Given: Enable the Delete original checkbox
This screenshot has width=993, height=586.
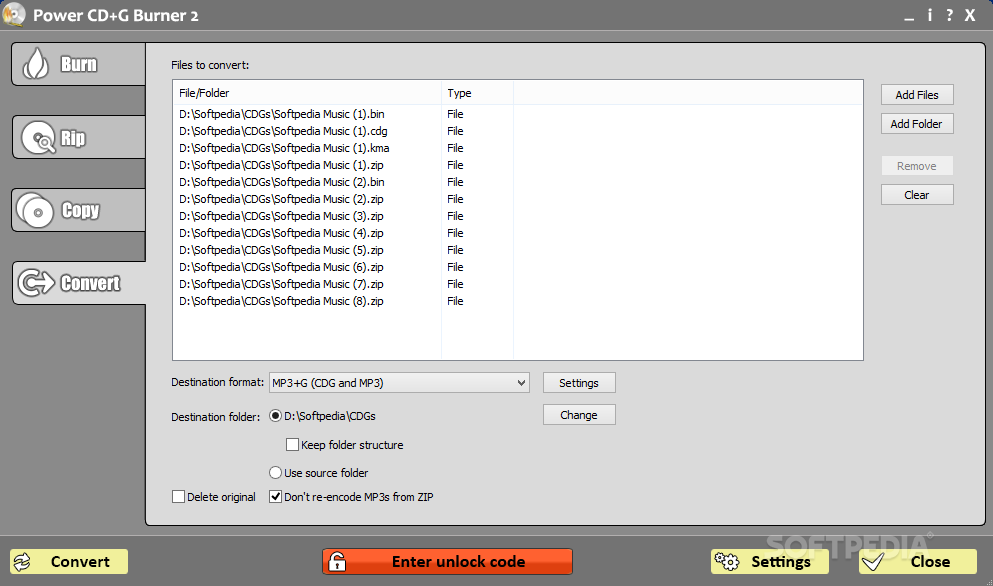Looking at the screenshot, I should (179, 497).
